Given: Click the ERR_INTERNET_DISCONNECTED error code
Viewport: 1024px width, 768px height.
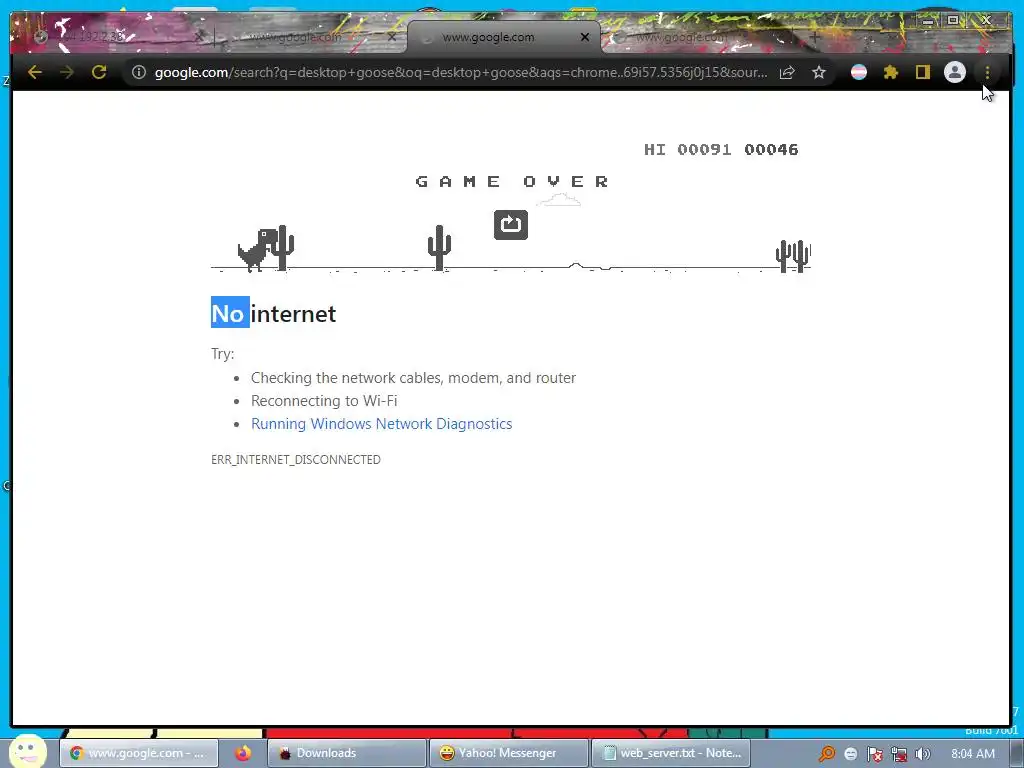Looking at the screenshot, I should point(296,460).
